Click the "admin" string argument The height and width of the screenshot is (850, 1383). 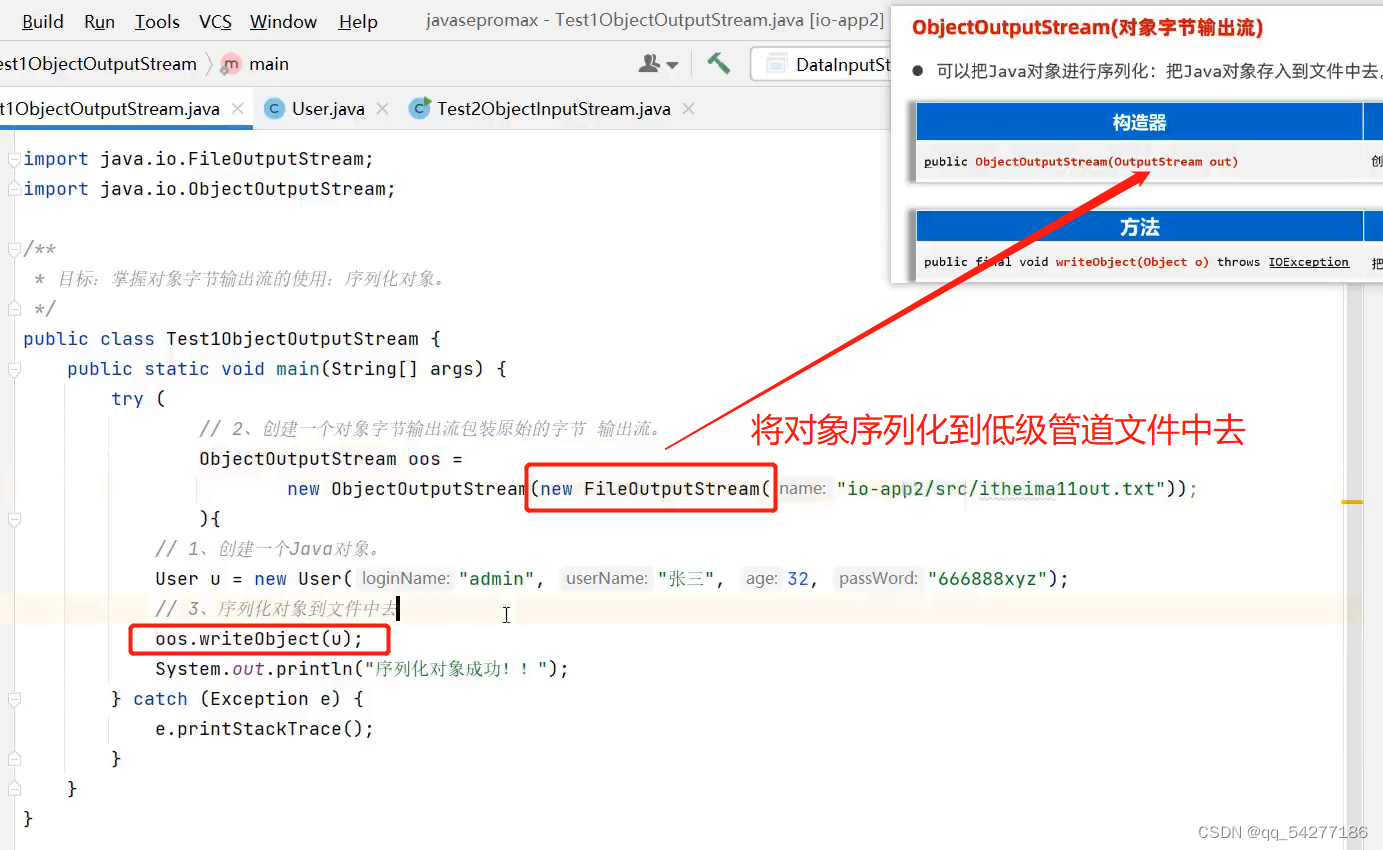tap(497, 579)
